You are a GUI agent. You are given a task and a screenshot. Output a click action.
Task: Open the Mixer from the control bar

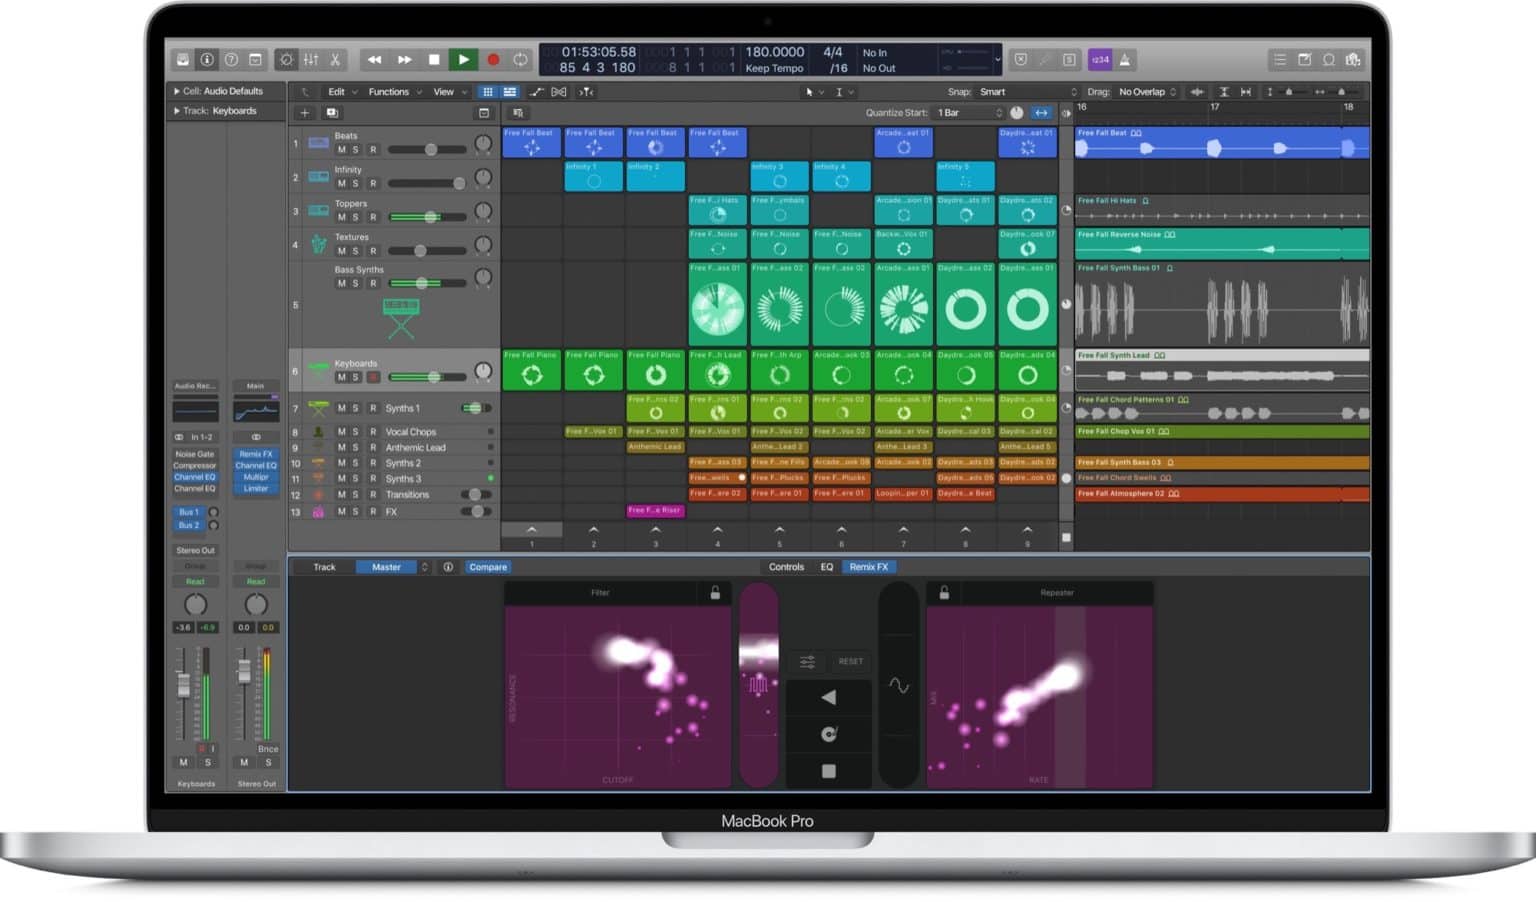311,60
